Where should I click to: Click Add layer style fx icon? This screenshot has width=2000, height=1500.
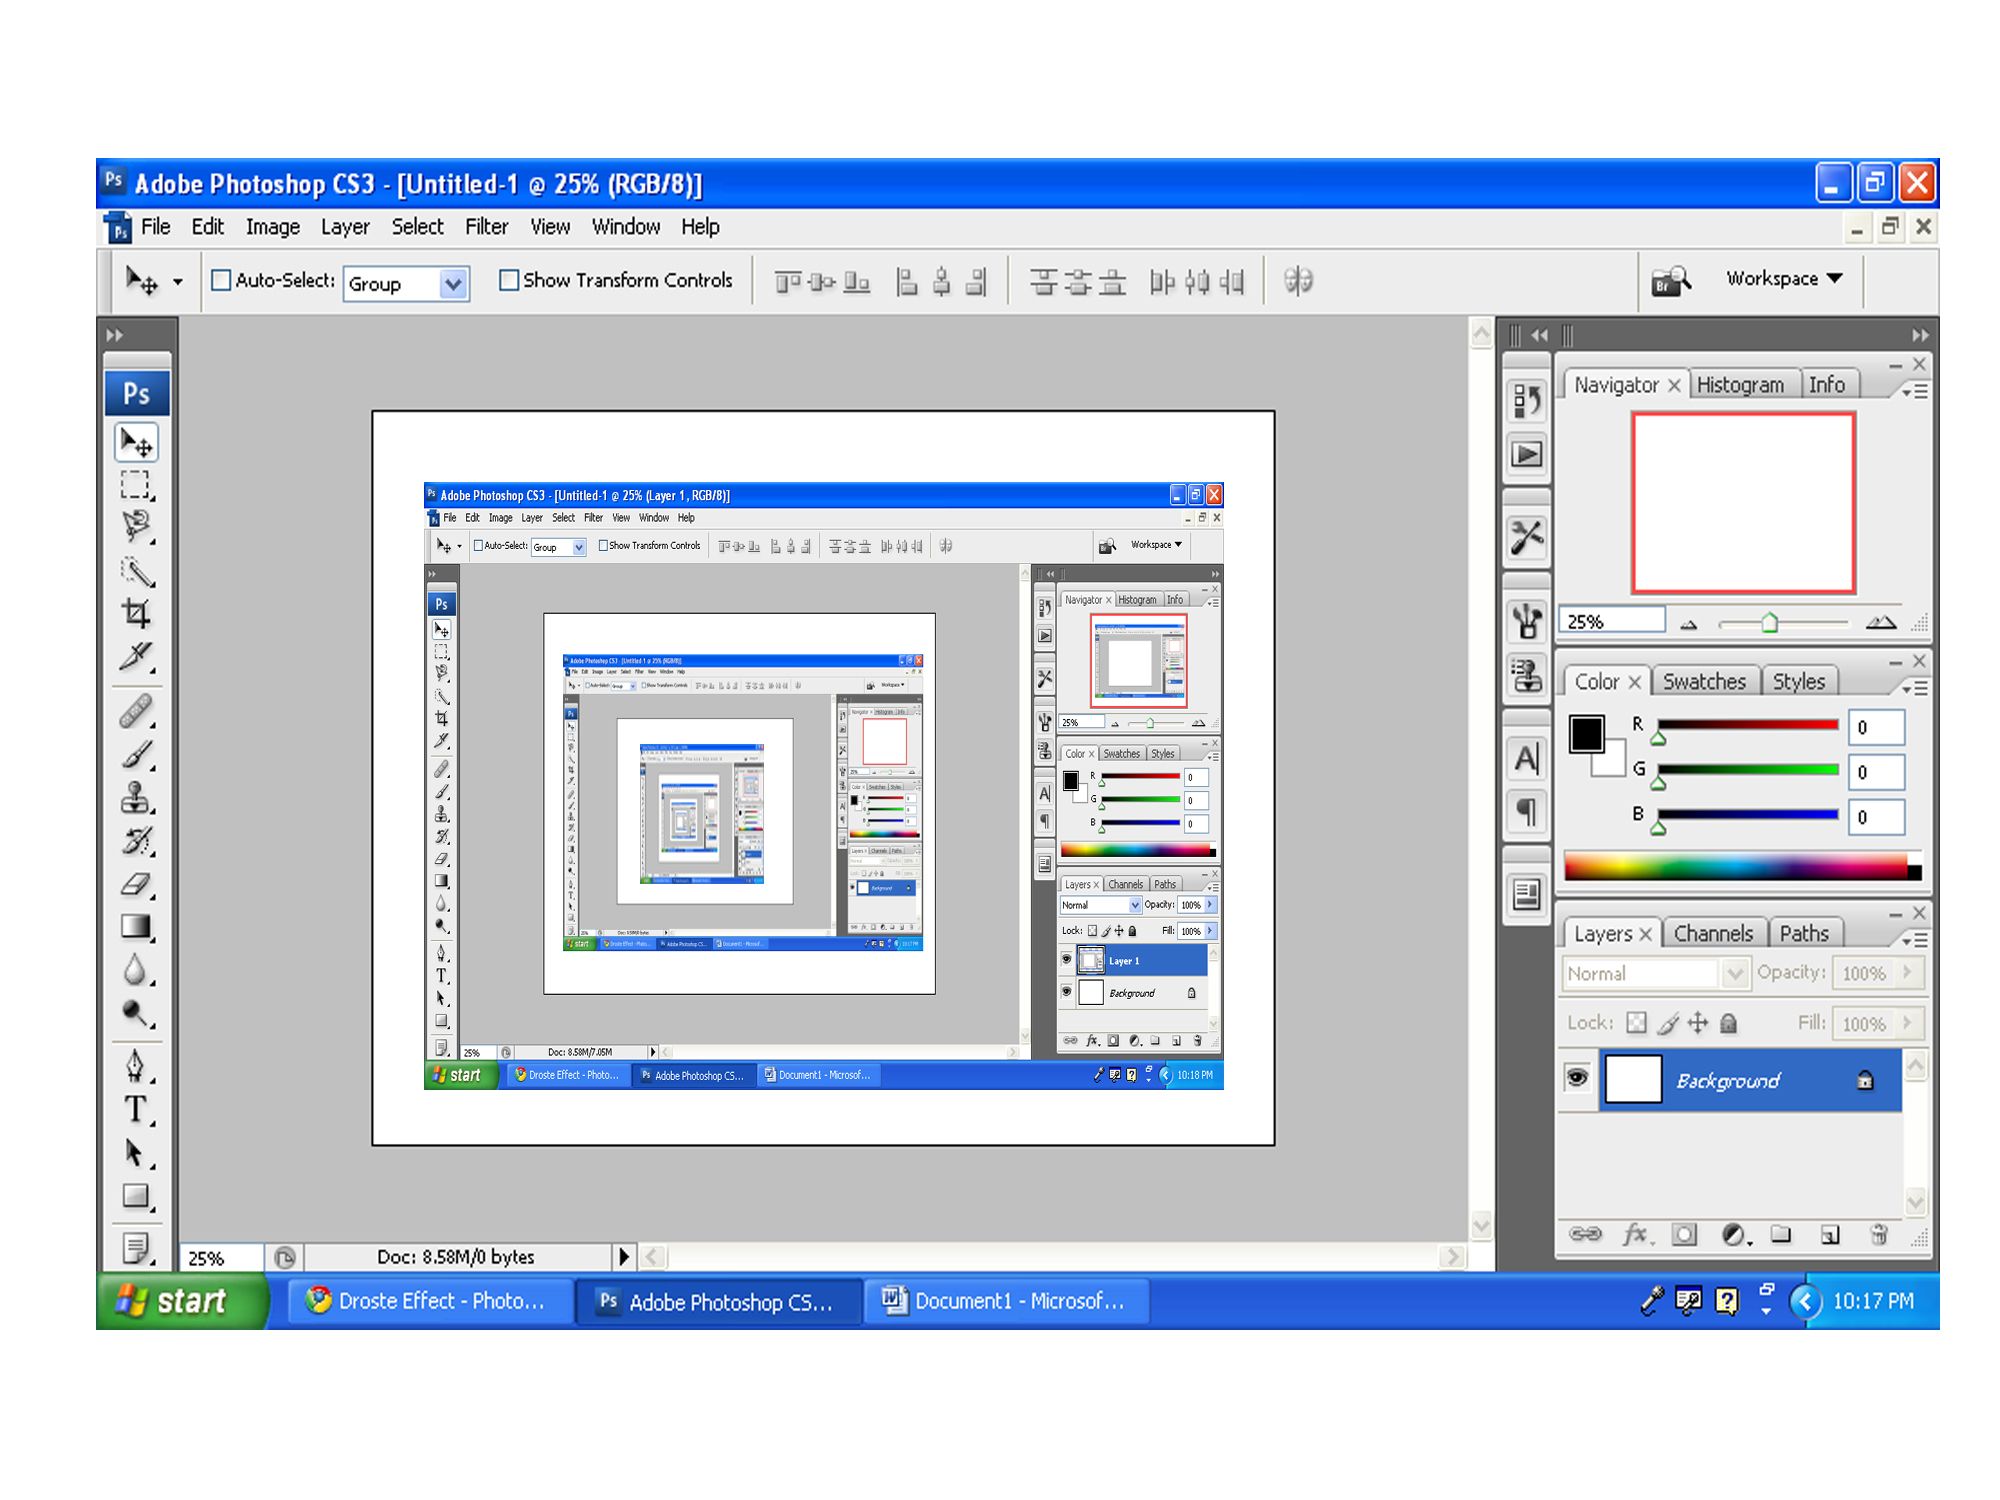click(x=1636, y=1234)
